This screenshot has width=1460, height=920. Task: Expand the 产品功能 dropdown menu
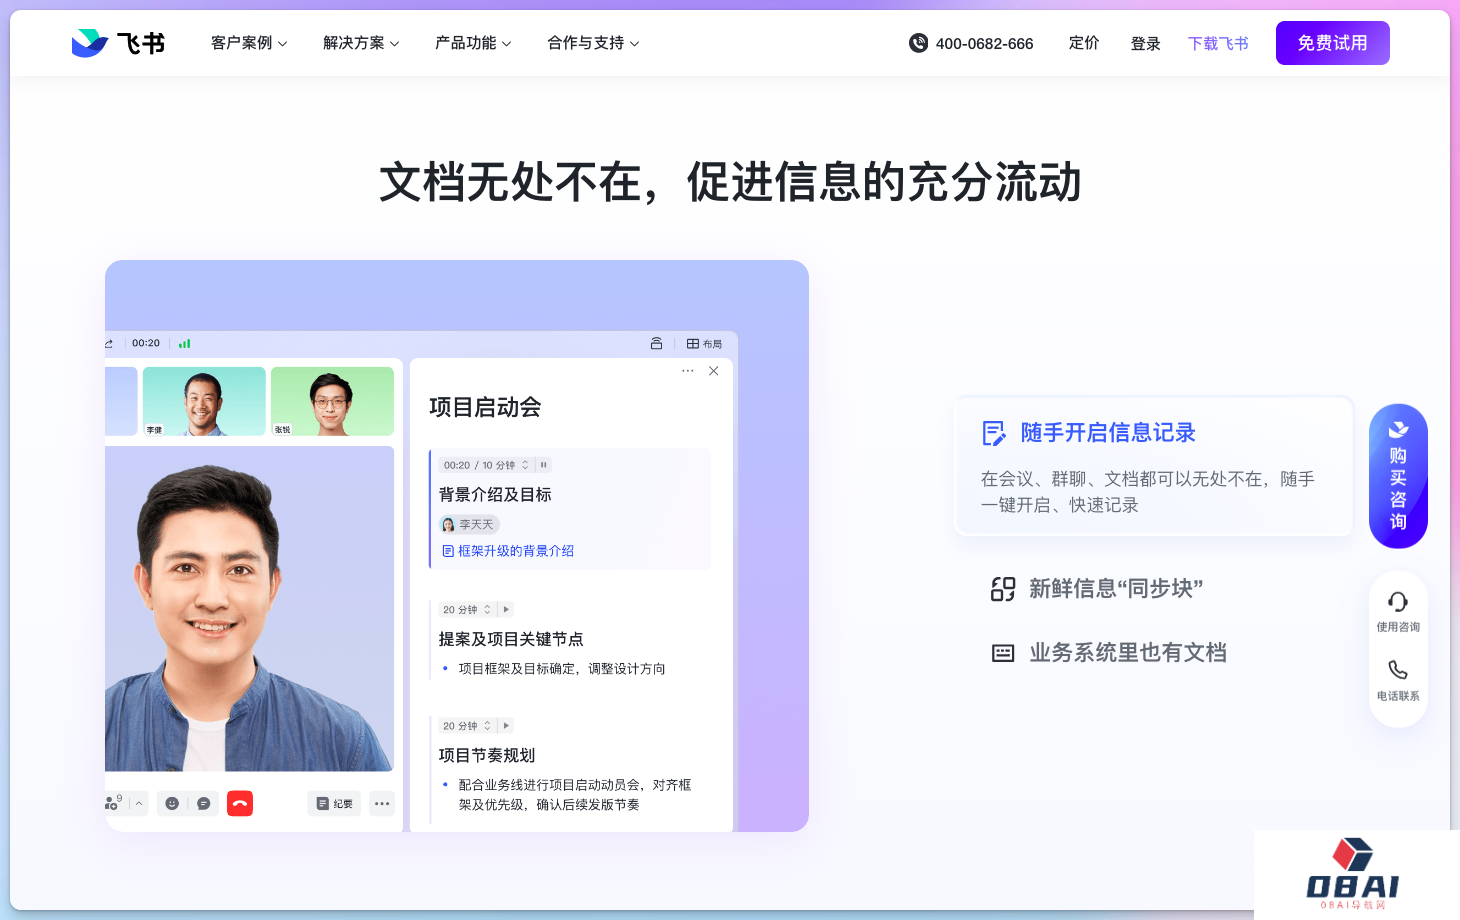pyautogui.click(x=473, y=43)
